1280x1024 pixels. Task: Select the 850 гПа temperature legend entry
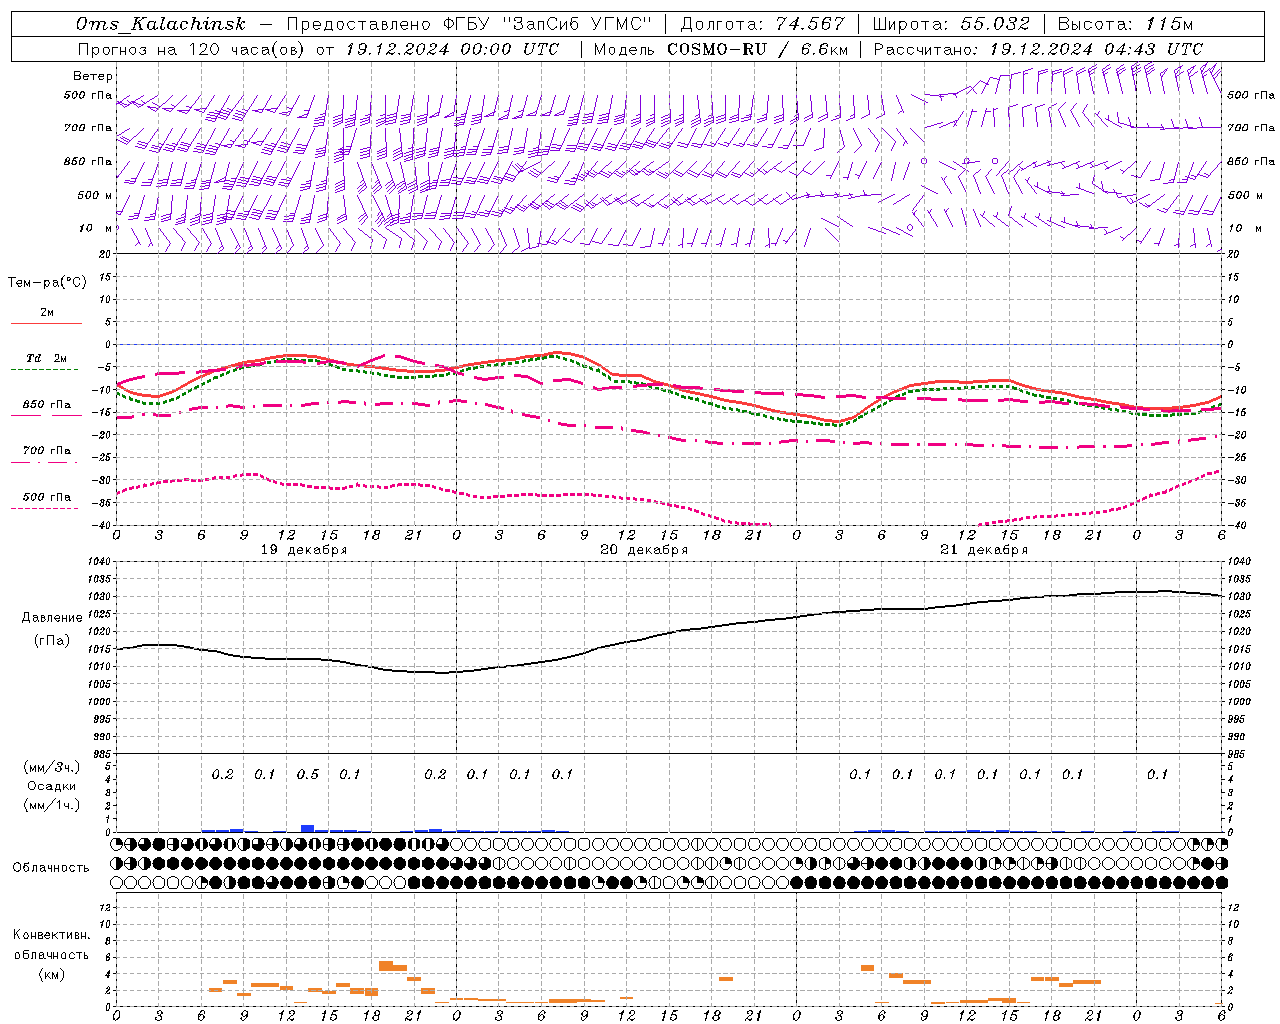tap(47, 405)
